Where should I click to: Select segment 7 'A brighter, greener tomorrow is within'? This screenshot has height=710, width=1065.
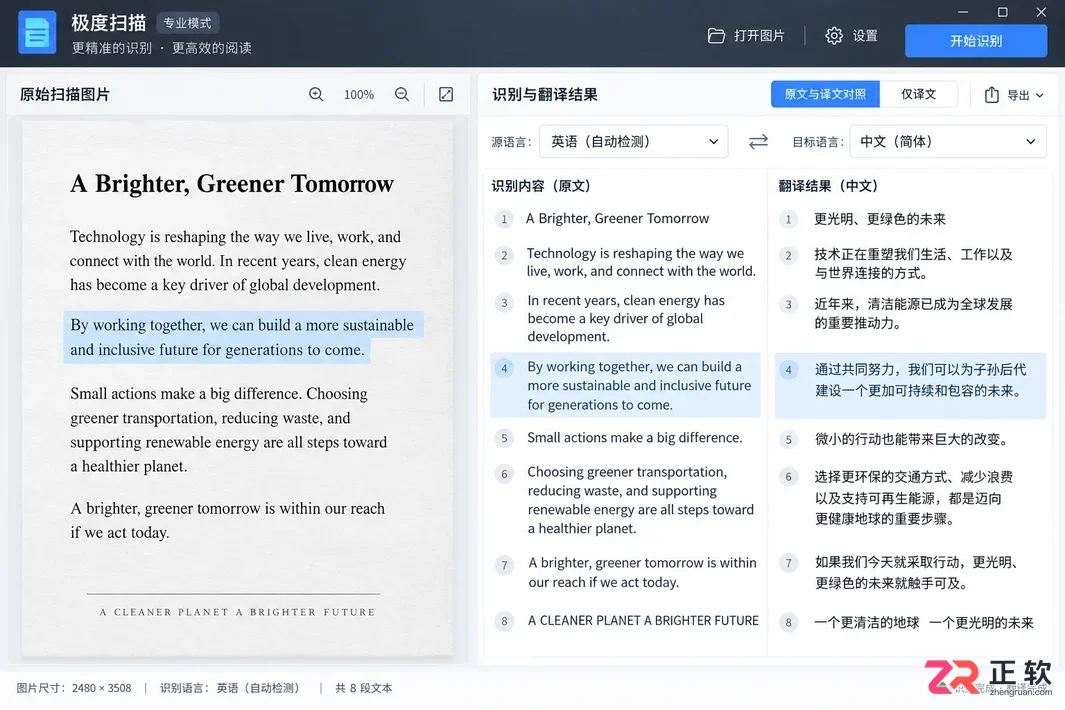(642, 572)
